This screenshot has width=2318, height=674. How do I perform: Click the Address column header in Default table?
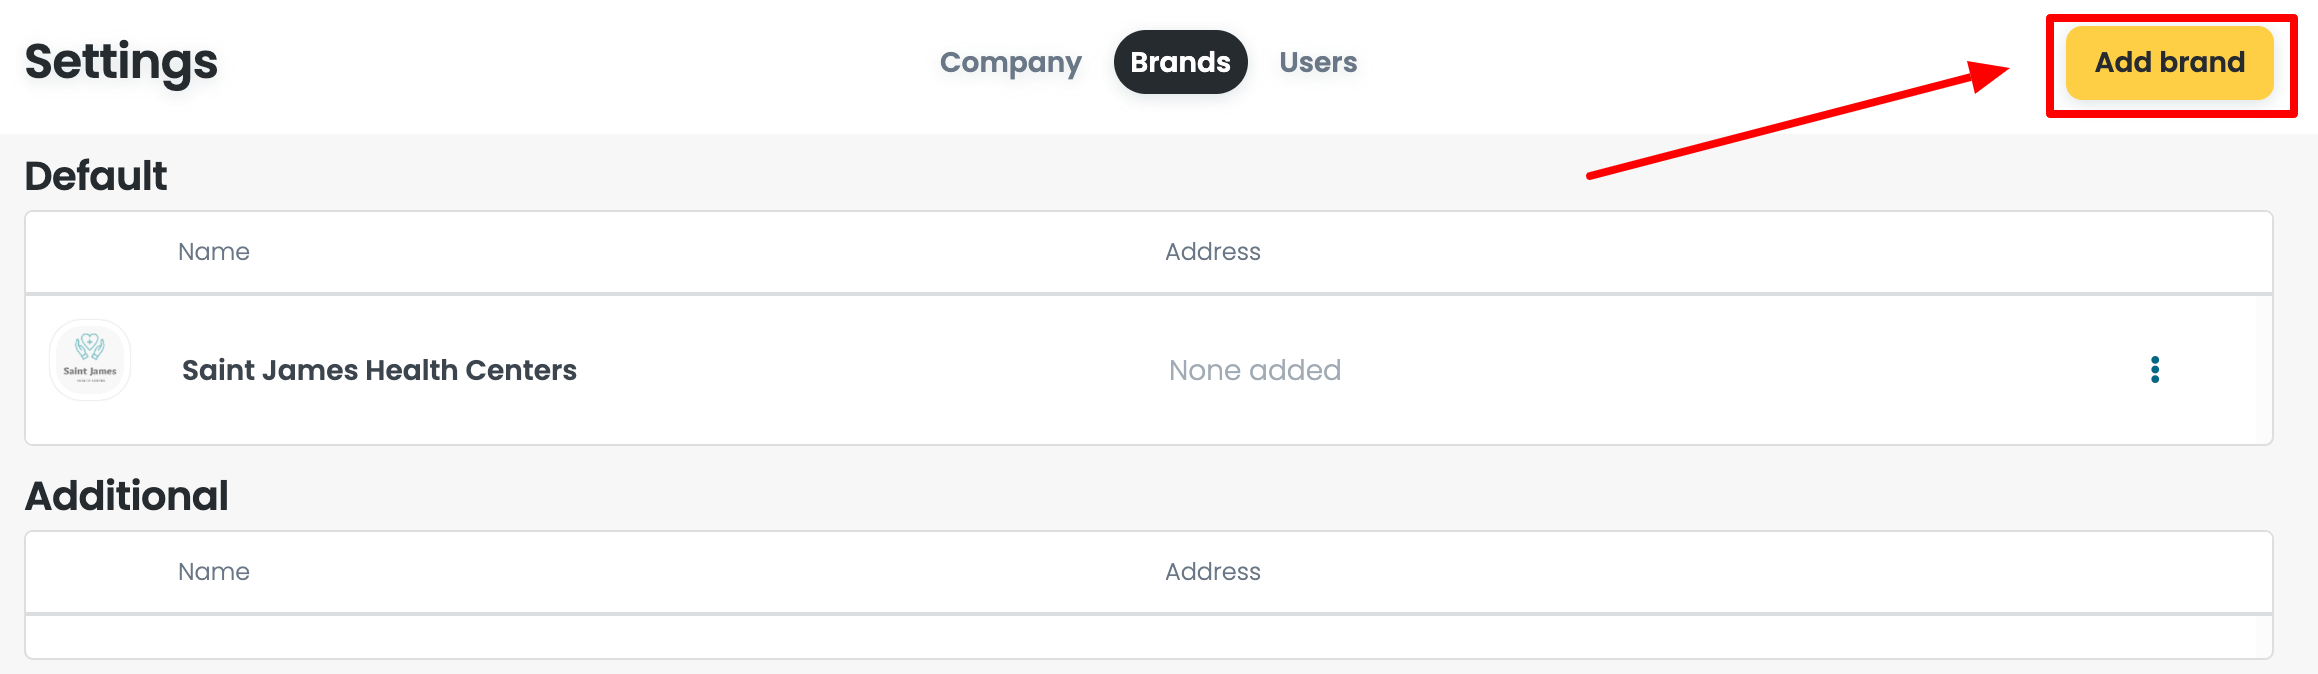tap(1213, 251)
